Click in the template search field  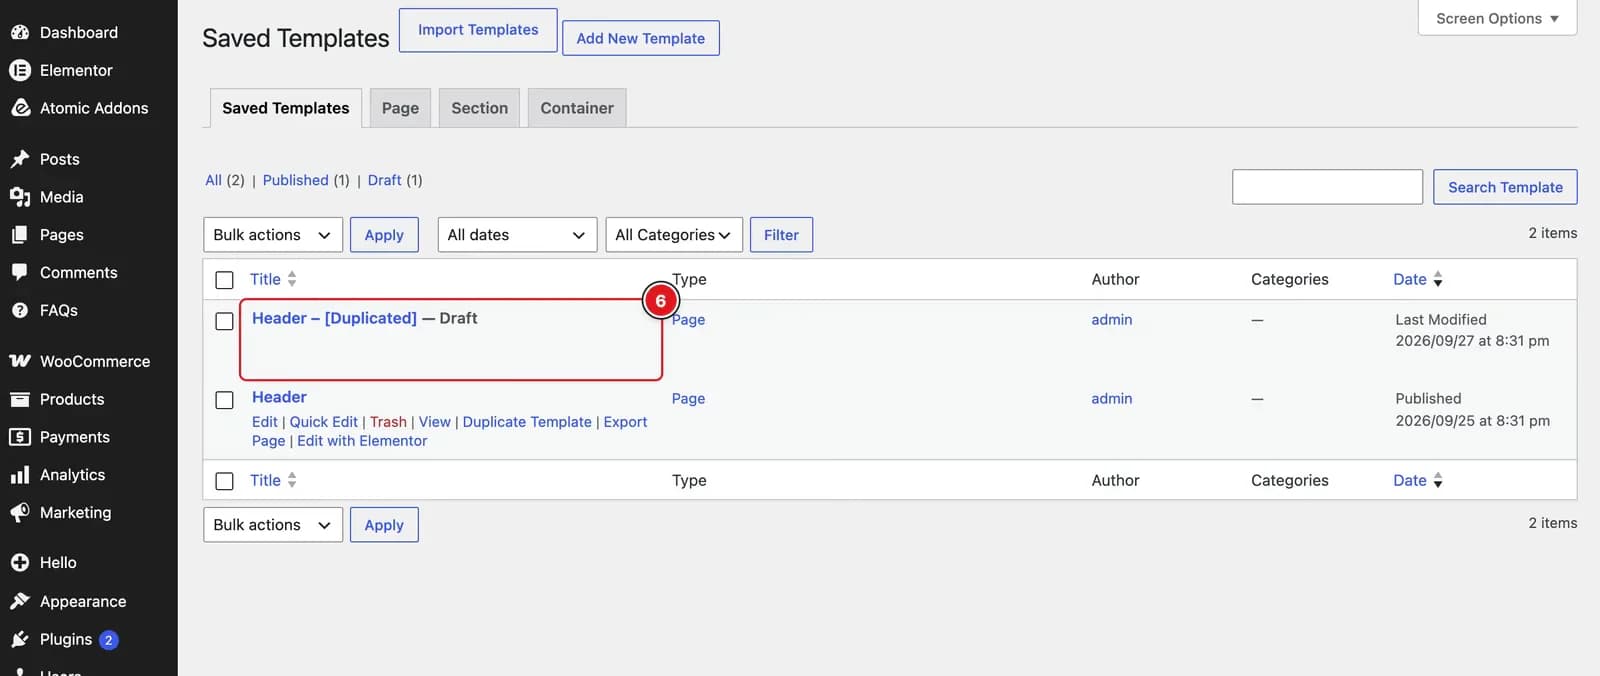[x=1327, y=187]
